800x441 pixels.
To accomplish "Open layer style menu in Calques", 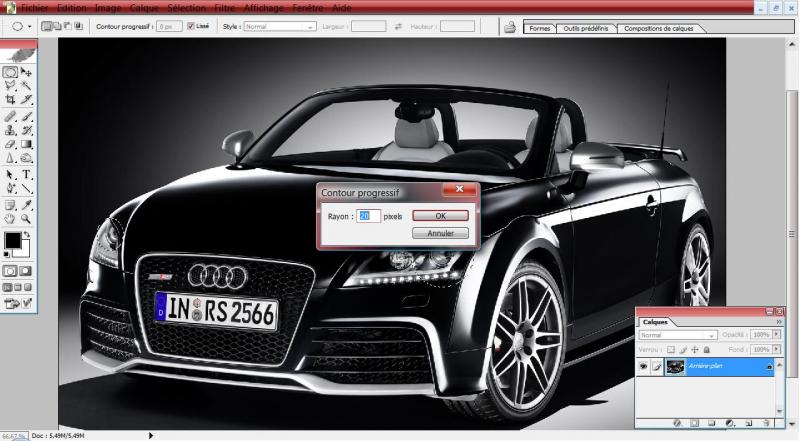I will (677, 423).
